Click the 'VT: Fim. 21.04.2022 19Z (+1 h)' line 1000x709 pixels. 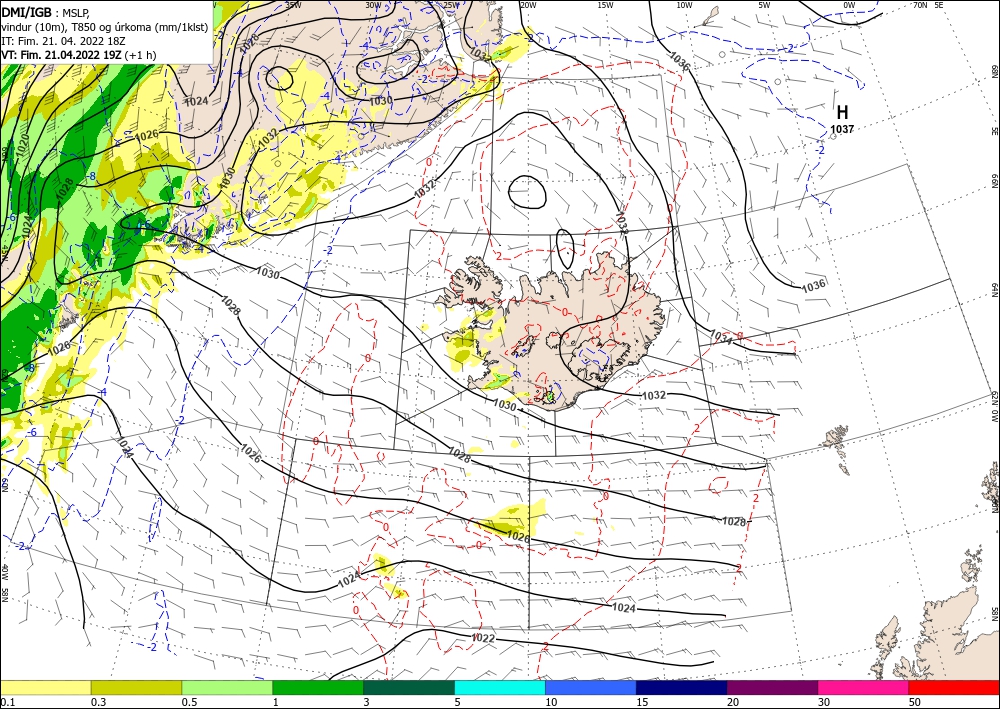pyautogui.click(x=78, y=55)
